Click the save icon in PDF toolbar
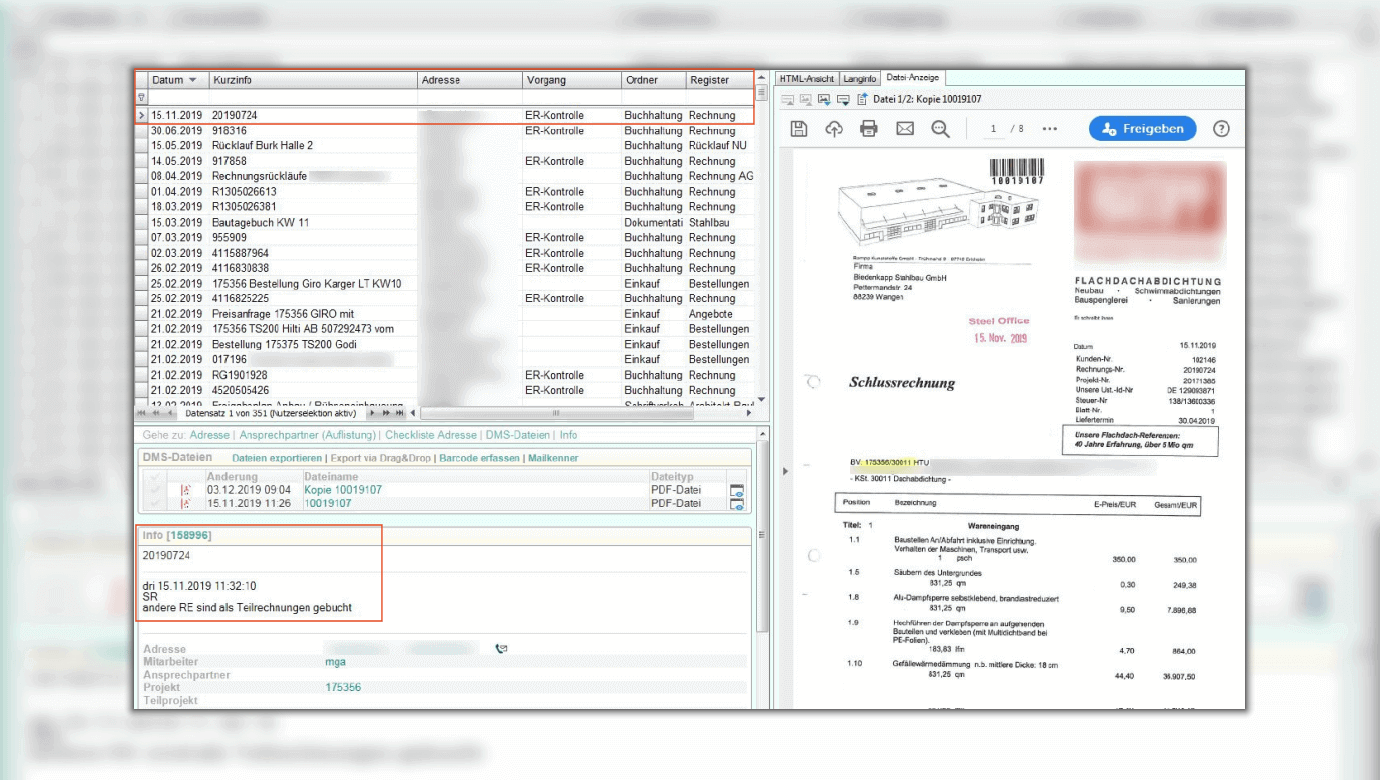 pos(798,129)
